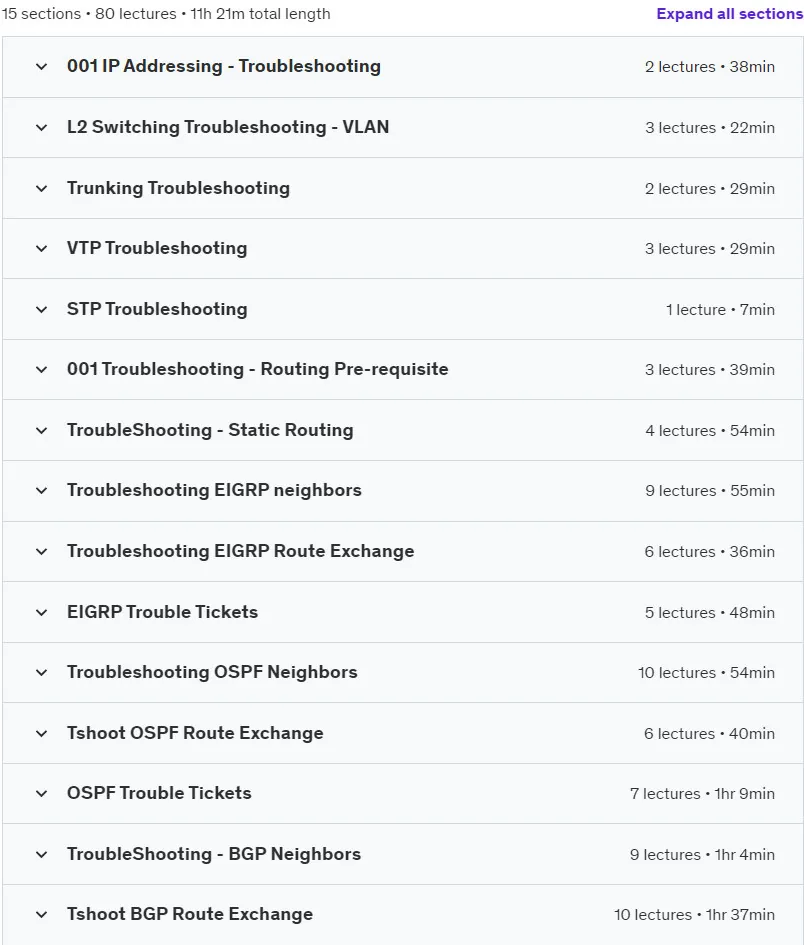
Task: Expand Troubleshooting EIGRP Route Exchange chevron
Action: (42, 551)
